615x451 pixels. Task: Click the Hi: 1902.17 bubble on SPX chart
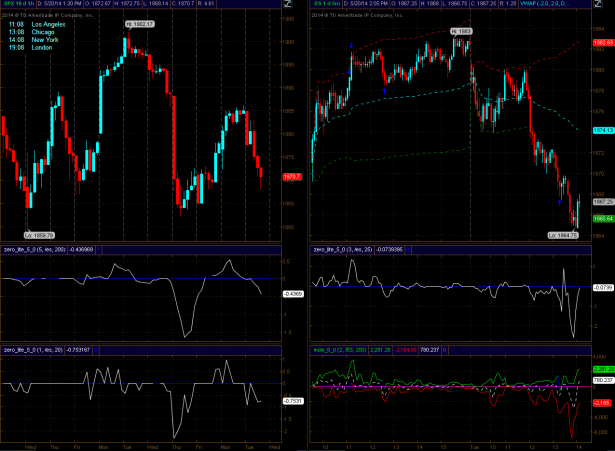click(x=140, y=24)
